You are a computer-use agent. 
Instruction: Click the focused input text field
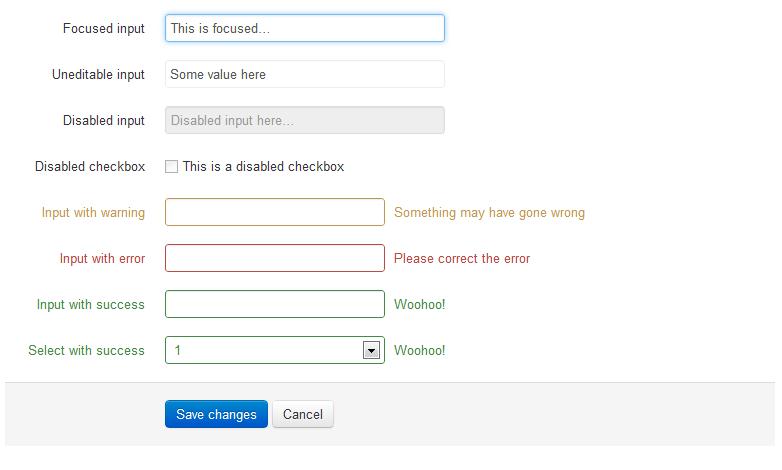(305, 28)
